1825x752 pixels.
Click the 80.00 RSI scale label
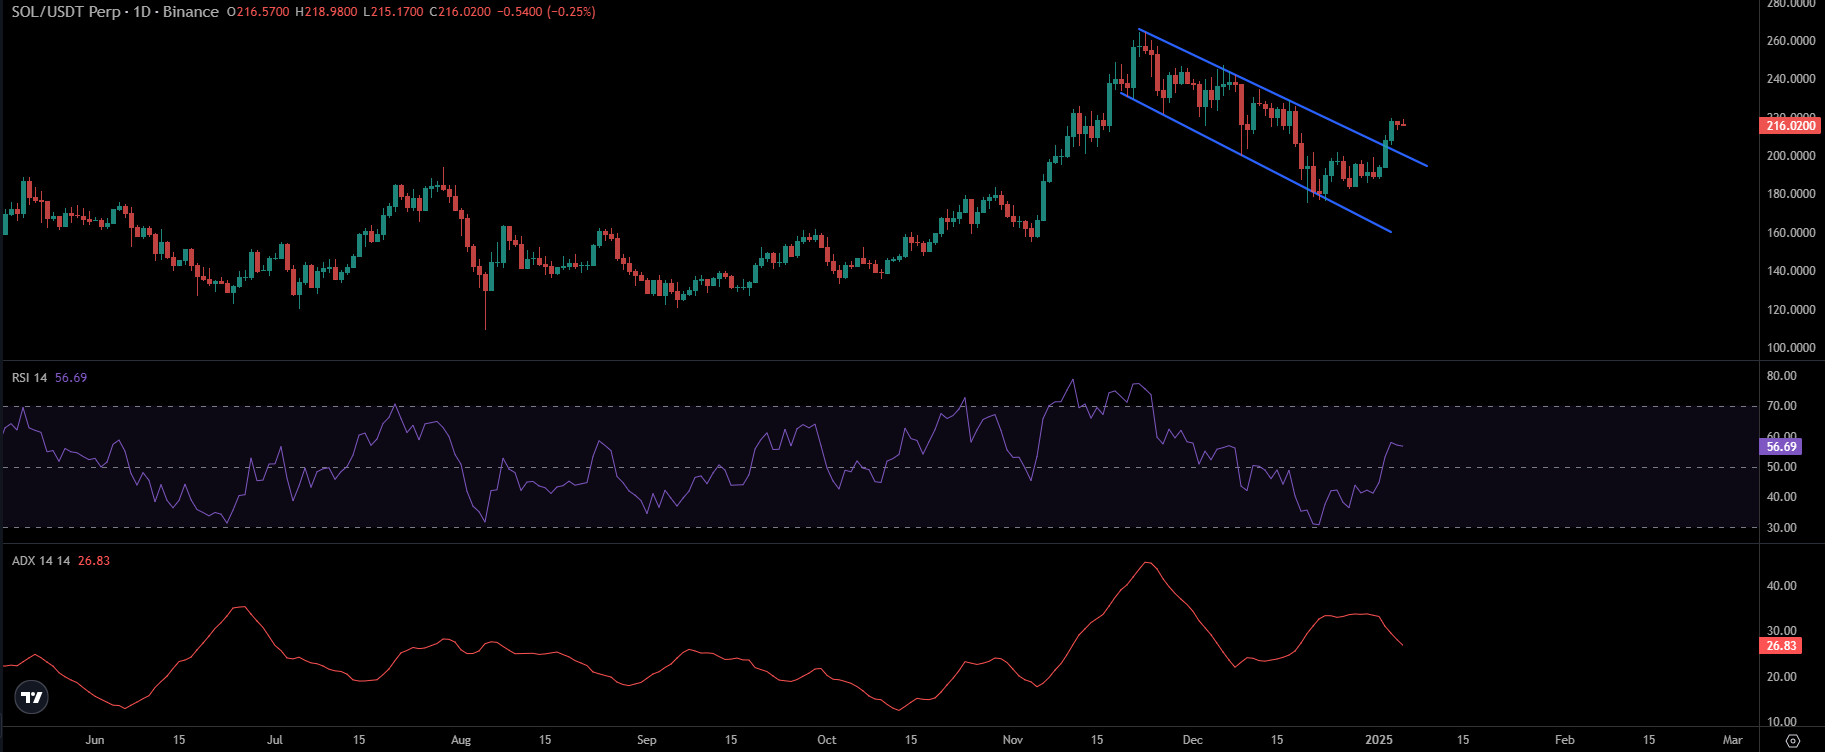click(1782, 376)
